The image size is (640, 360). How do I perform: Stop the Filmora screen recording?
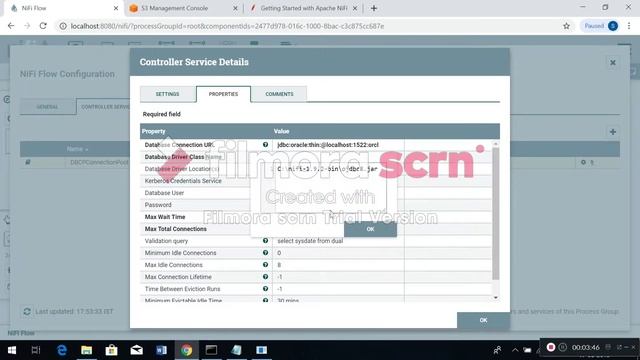pos(551,347)
